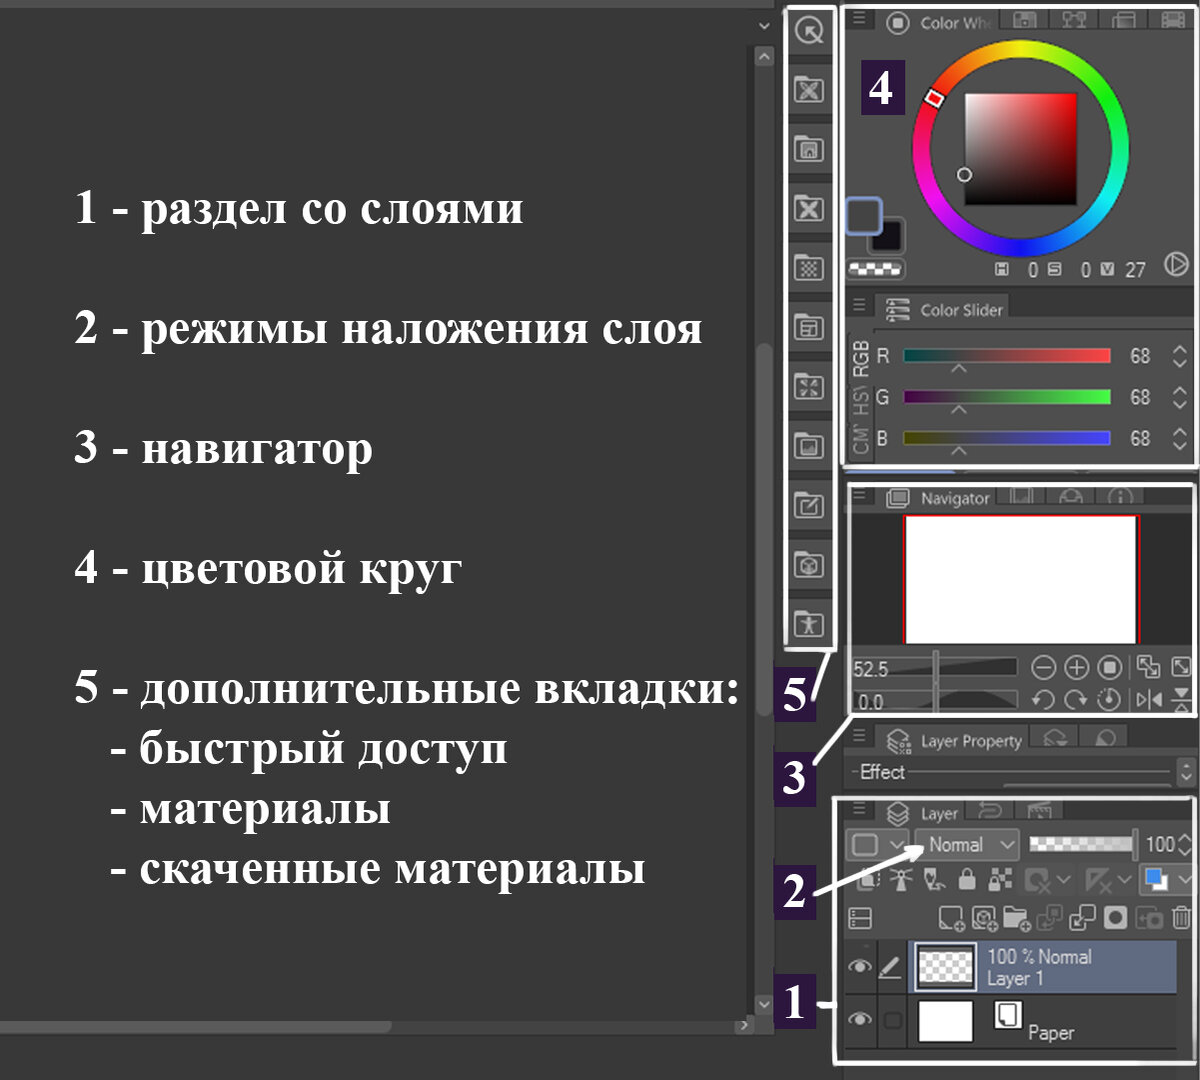
Task: Open Layer panel hamburger menu
Action: tap(859, 810)
